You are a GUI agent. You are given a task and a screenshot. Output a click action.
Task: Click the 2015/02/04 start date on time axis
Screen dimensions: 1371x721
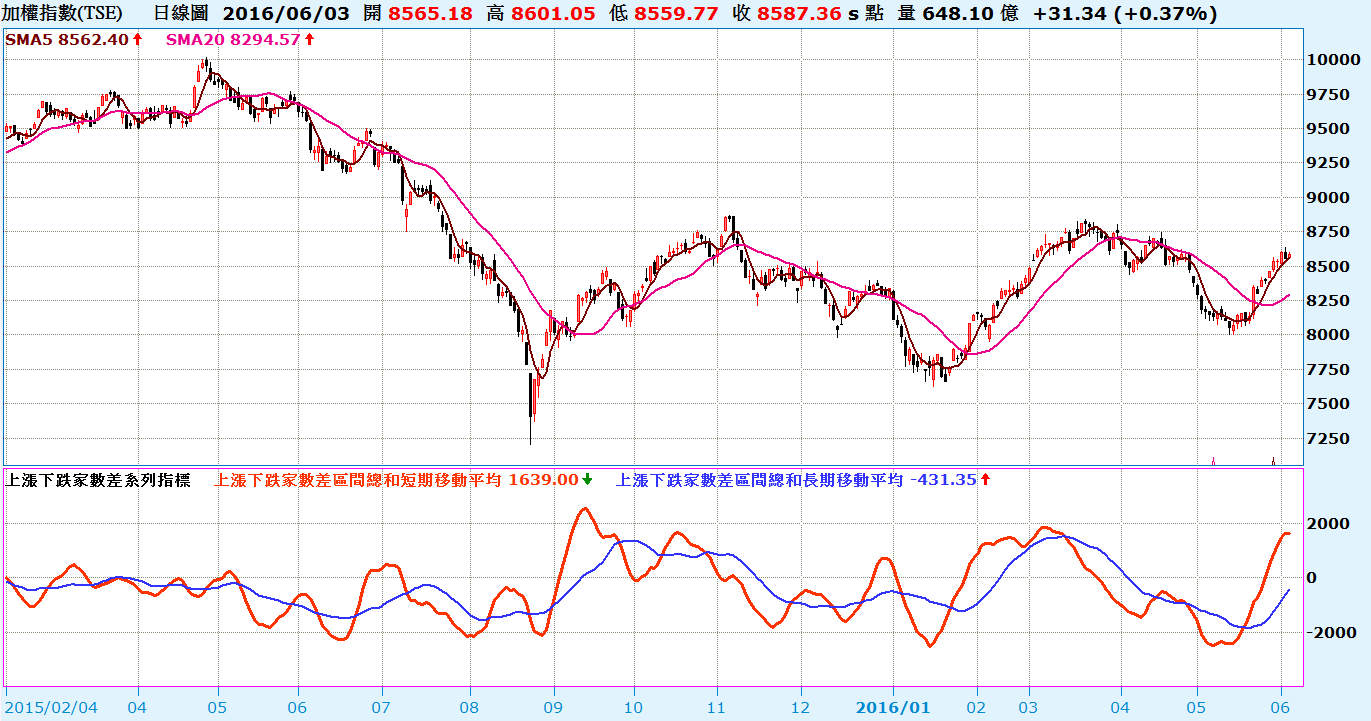click(51, 707)
